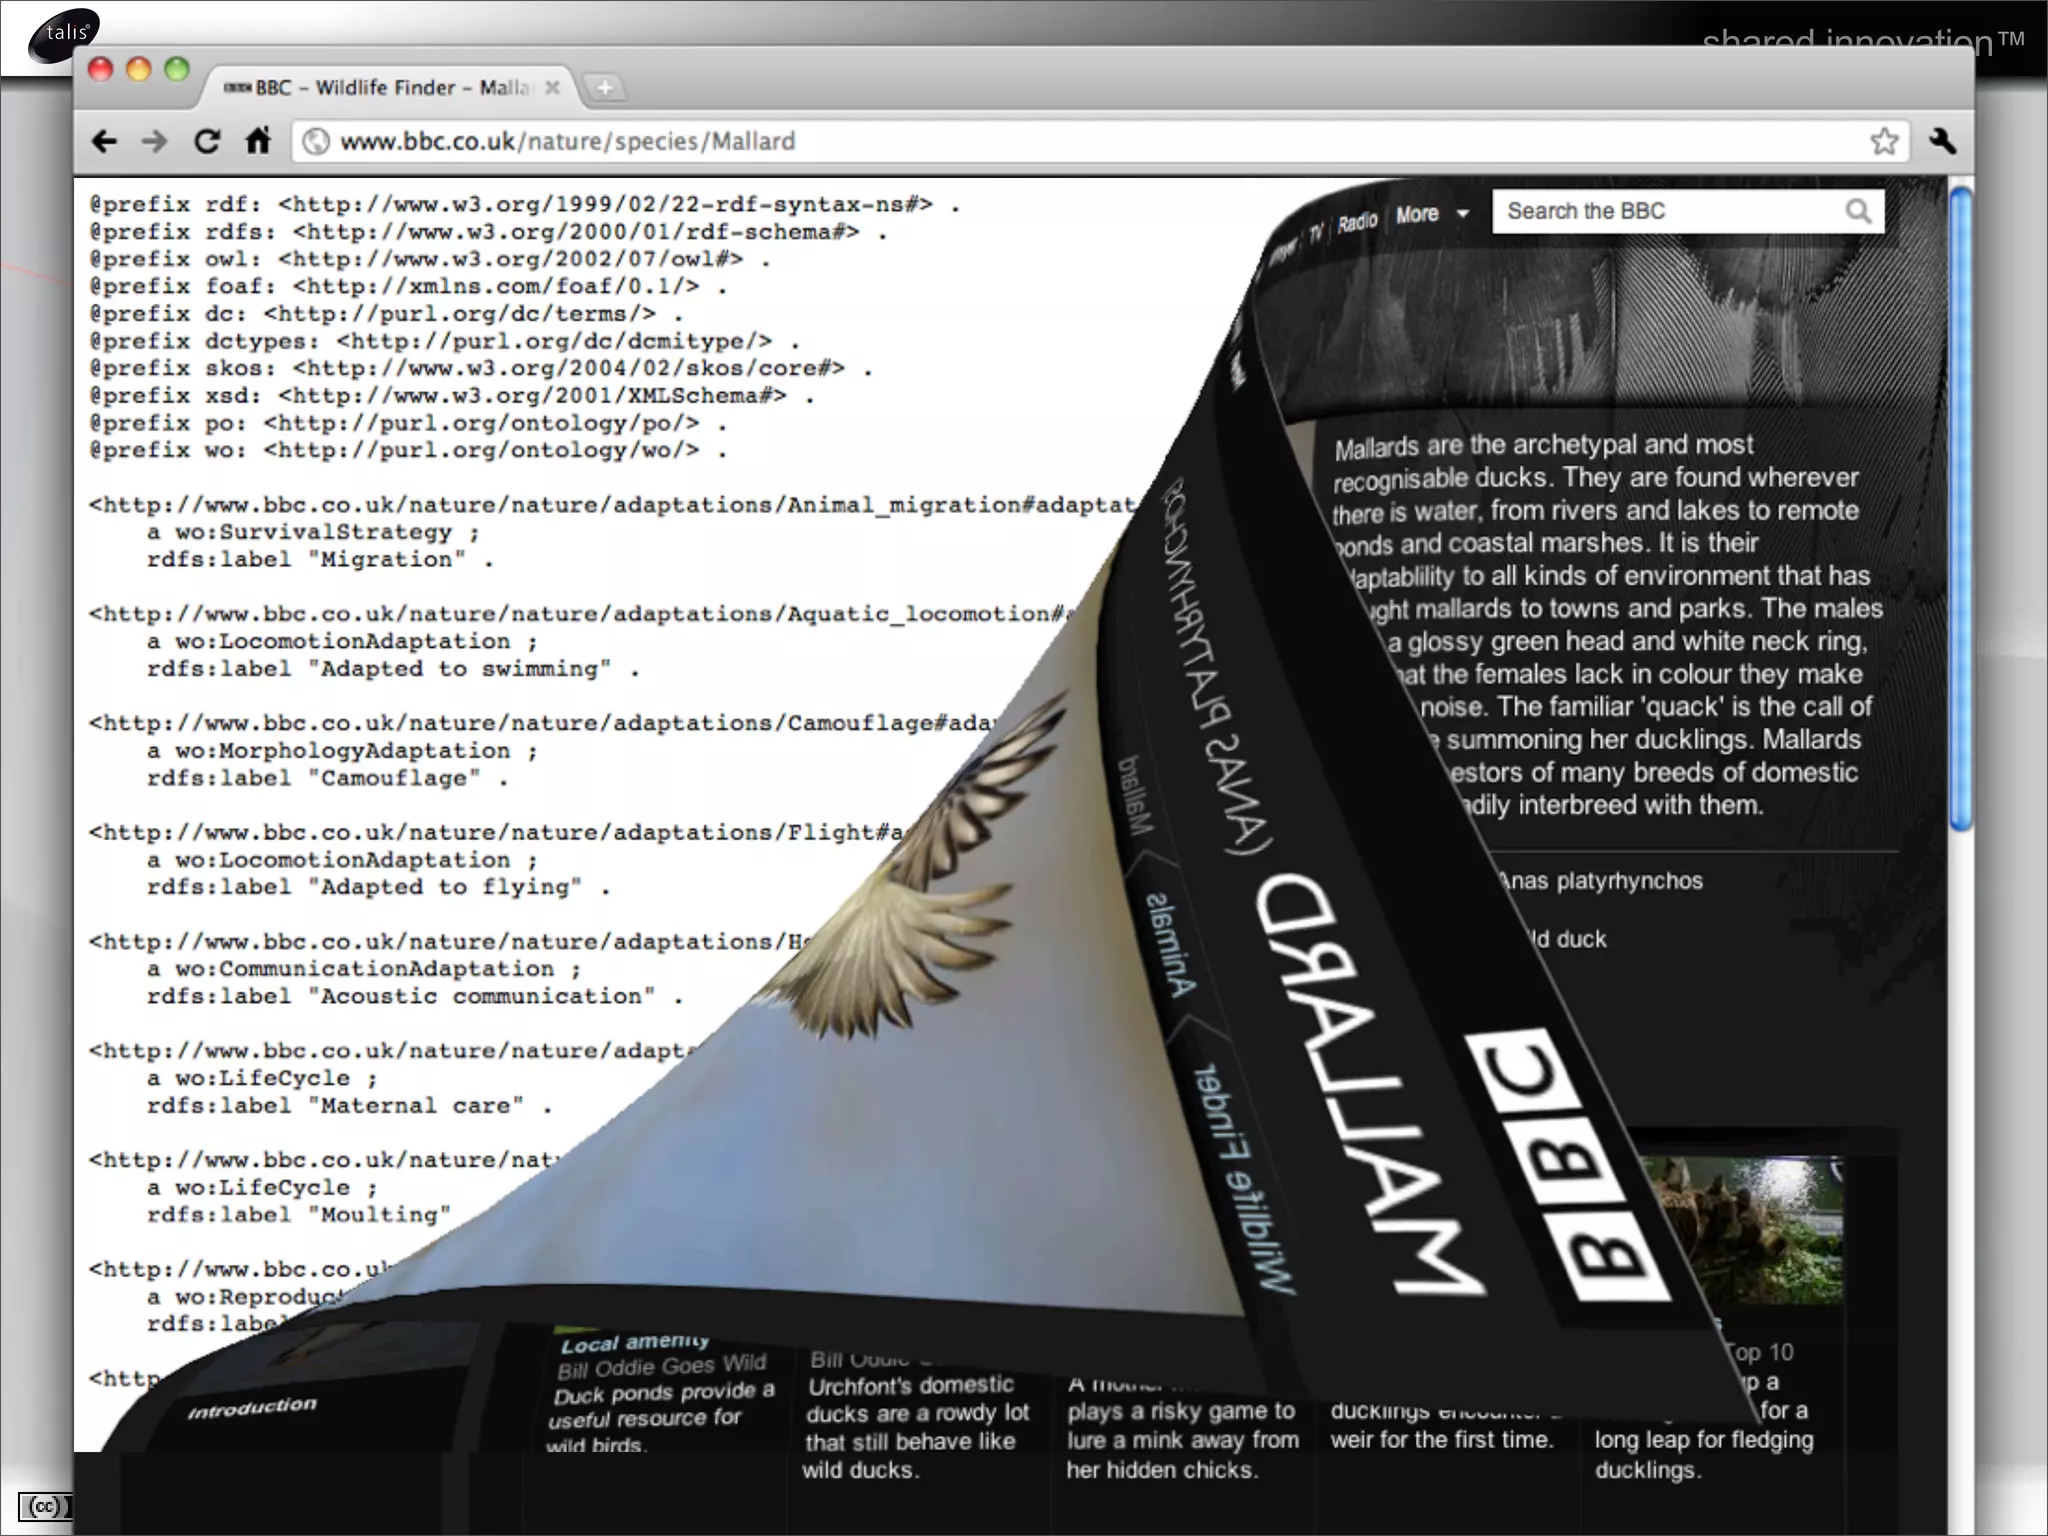Click the TV link in BBC navigation
This screenshot has width=2048, height=1536.
tap(1316, 233)
